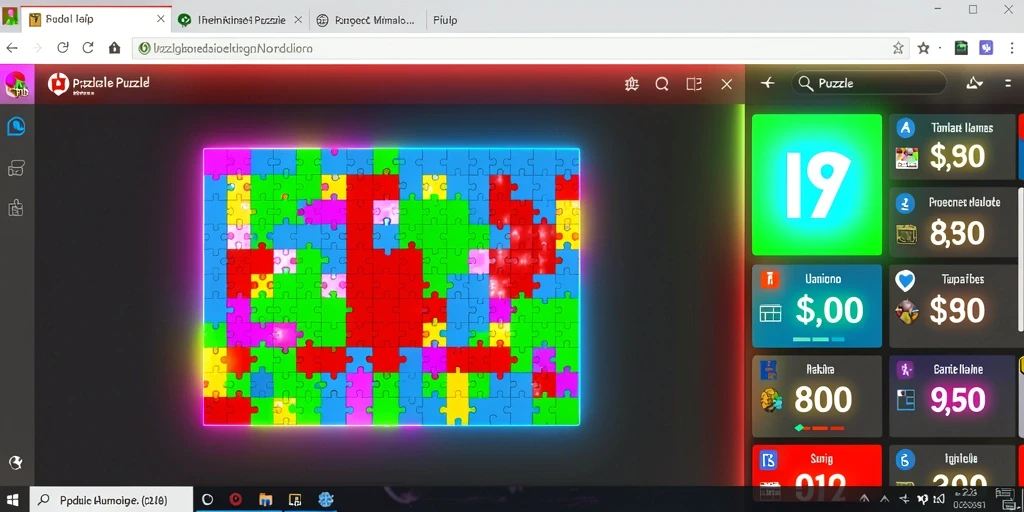
Task: Click the magnifier icon in the puzzle header
Action: [662, 84]
